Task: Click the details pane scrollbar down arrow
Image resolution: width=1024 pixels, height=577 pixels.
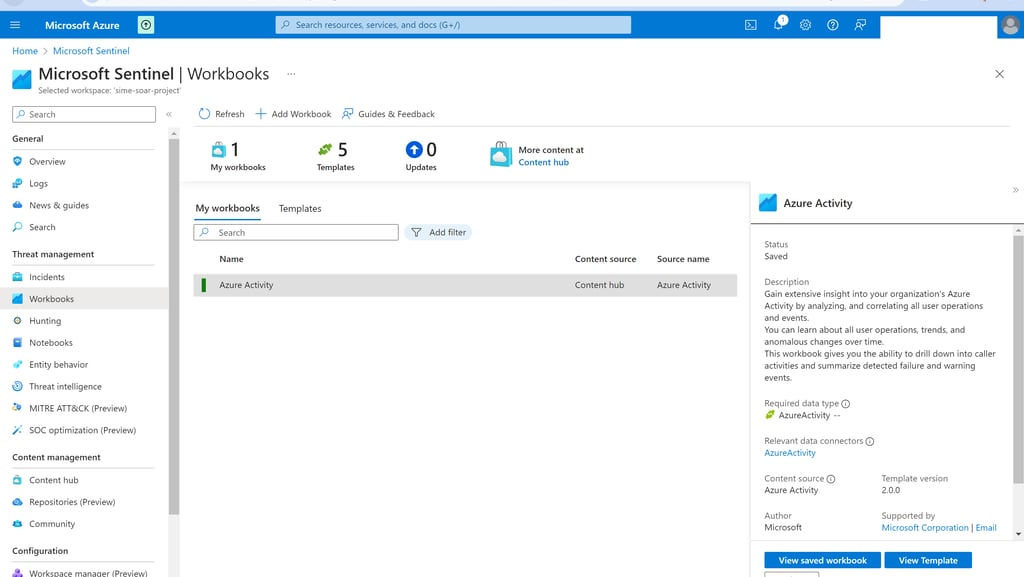Action: (x=1018, y=535)
